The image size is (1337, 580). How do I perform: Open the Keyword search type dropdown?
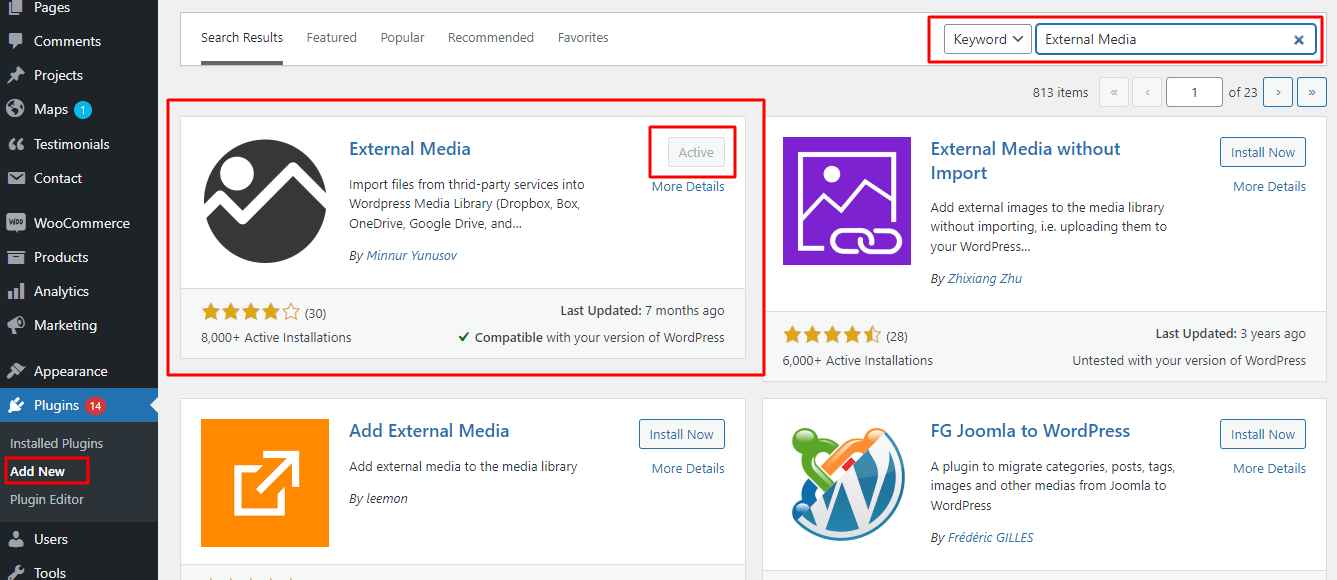coord(988,39)
